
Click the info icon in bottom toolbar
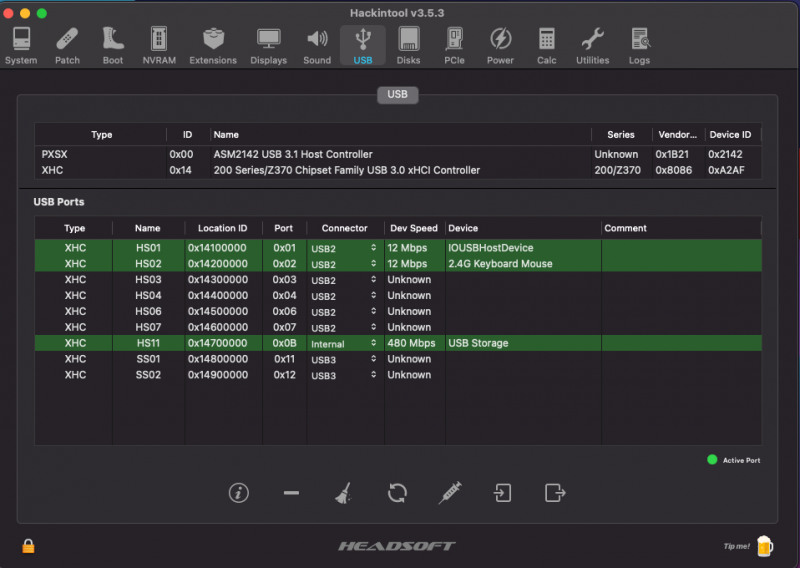(239, 492)
